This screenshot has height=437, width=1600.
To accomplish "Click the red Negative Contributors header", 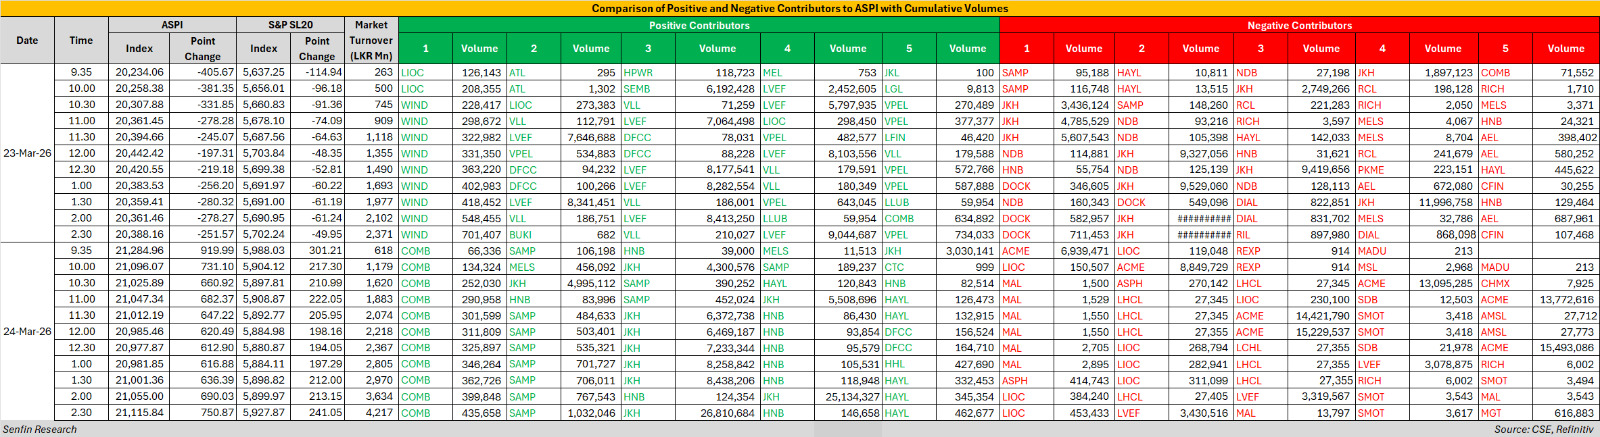I will [1298, 25].
